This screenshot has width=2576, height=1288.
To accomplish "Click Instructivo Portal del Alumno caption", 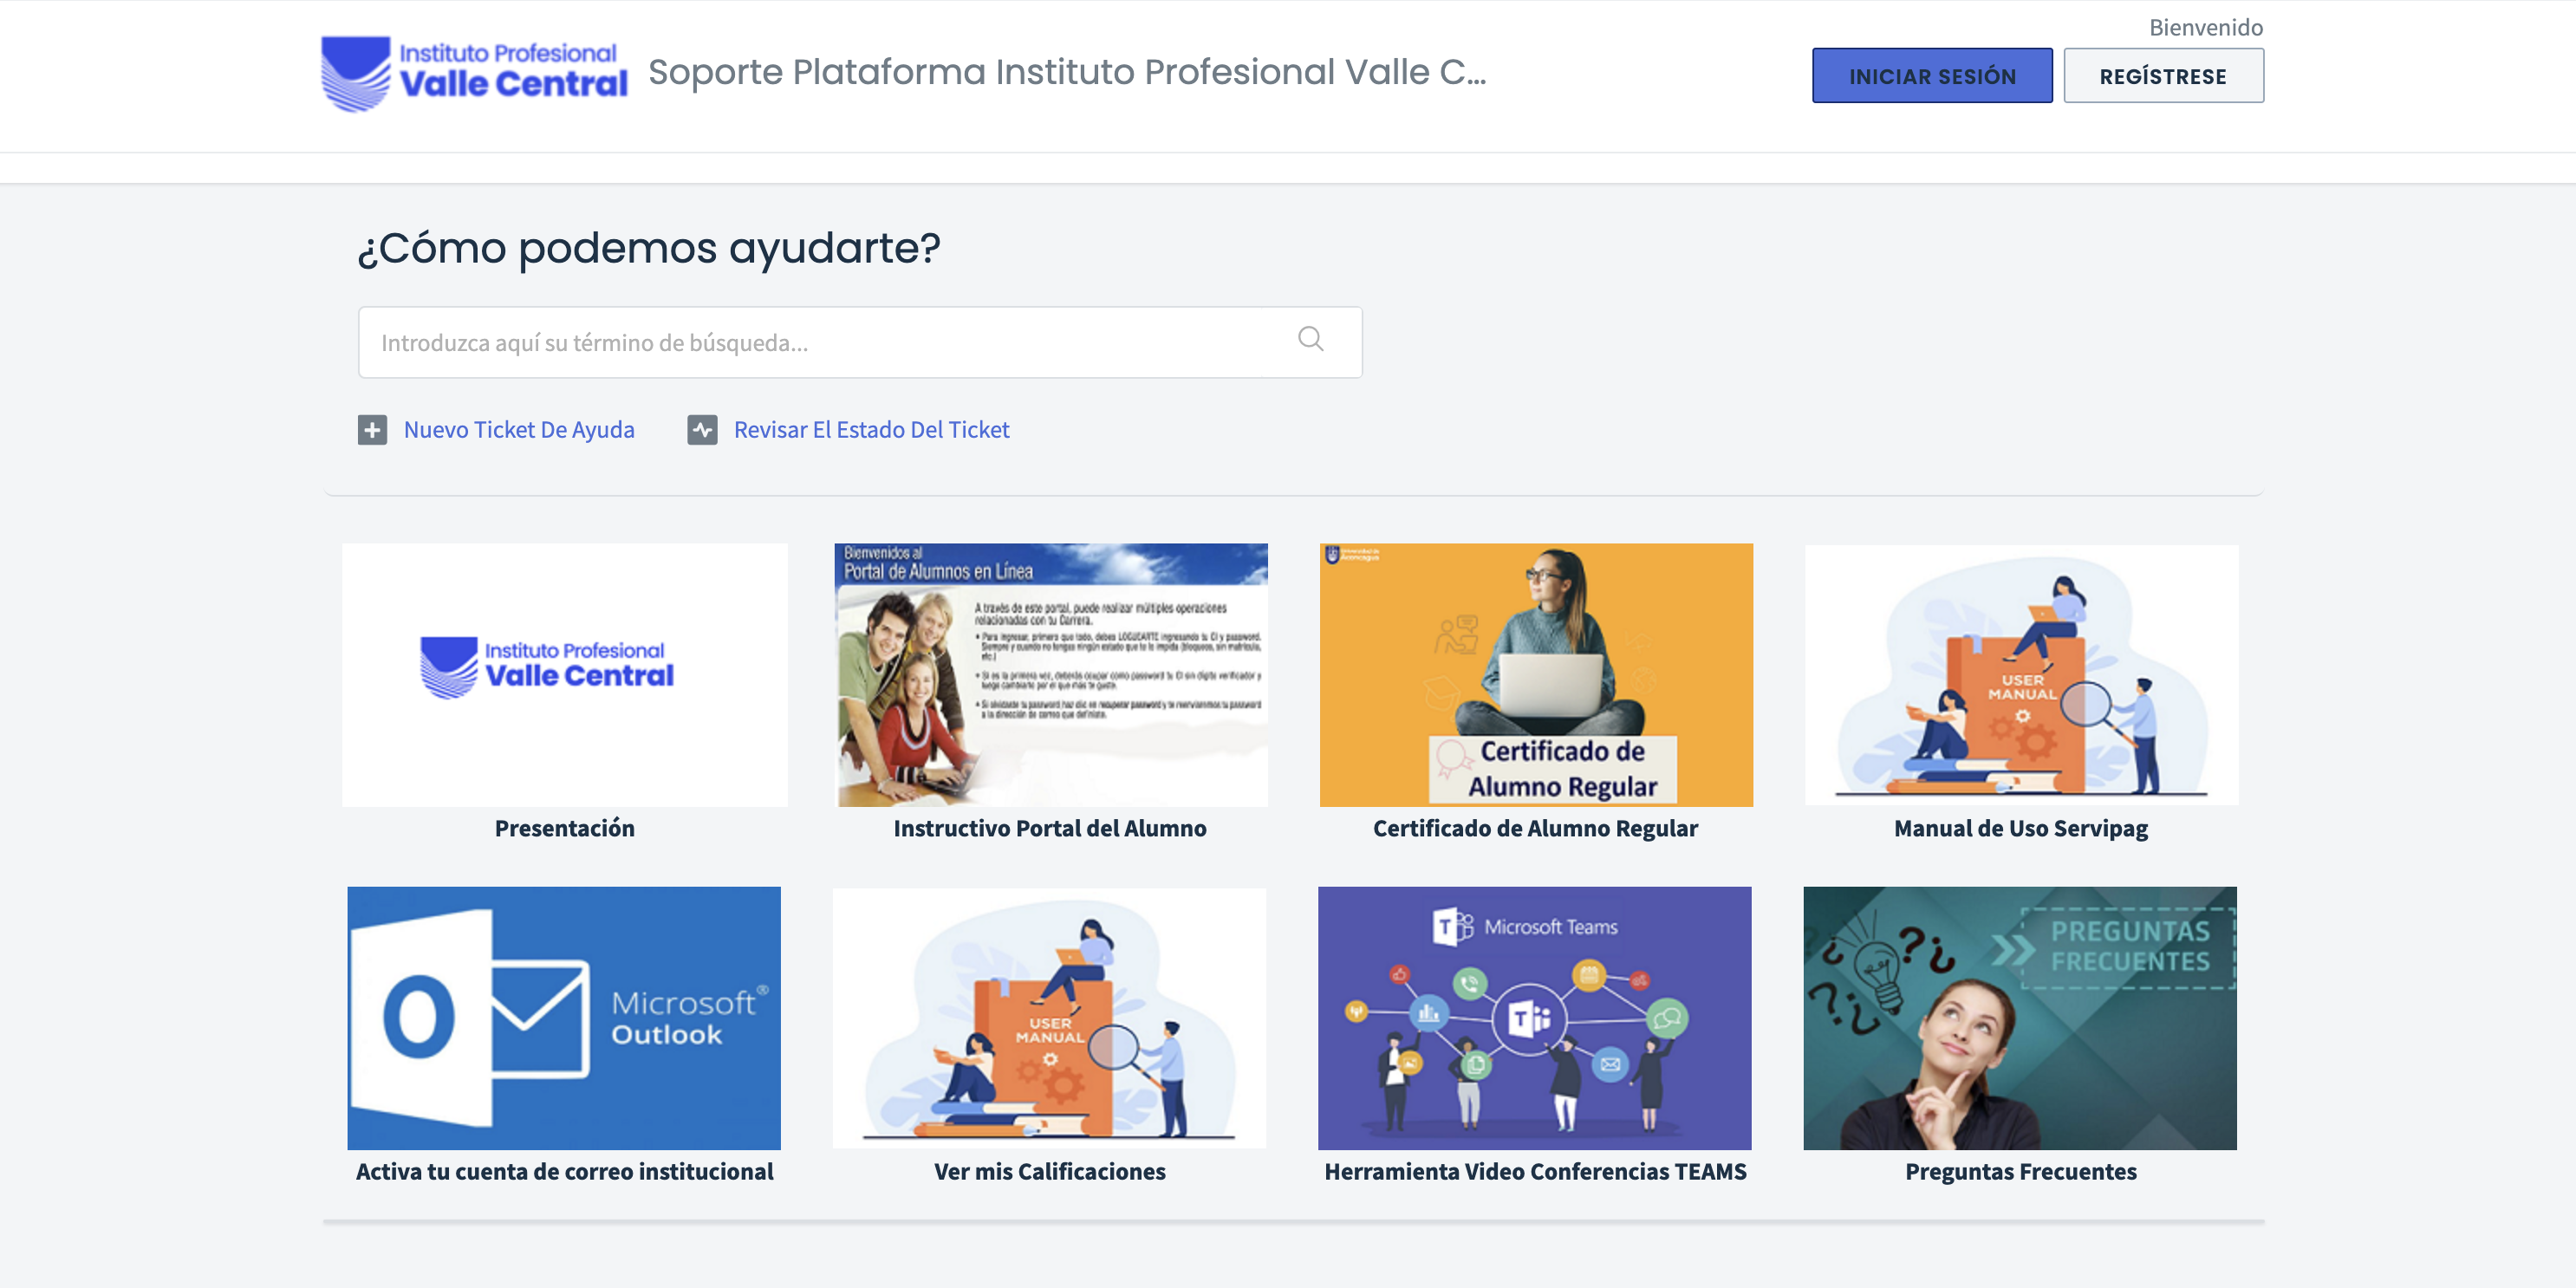I will (1050, 828).
